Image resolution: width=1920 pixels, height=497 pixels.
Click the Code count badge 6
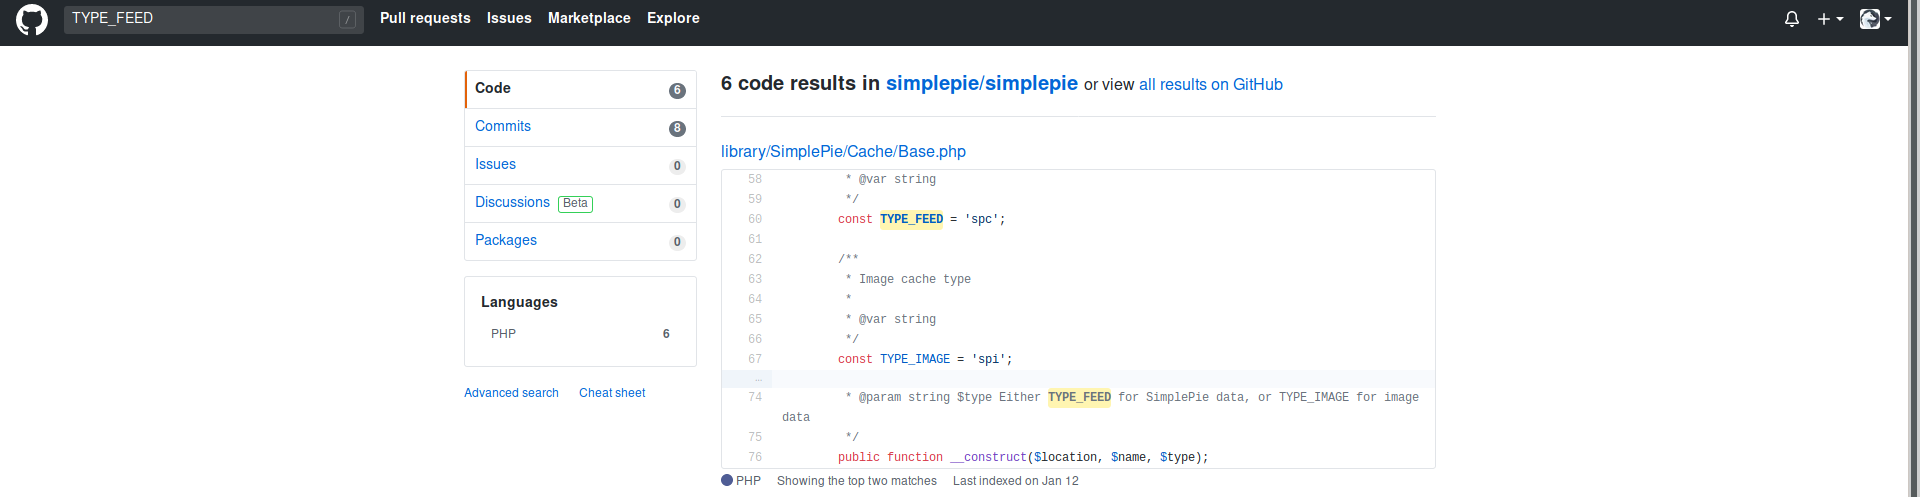click(x=677, y=90)
